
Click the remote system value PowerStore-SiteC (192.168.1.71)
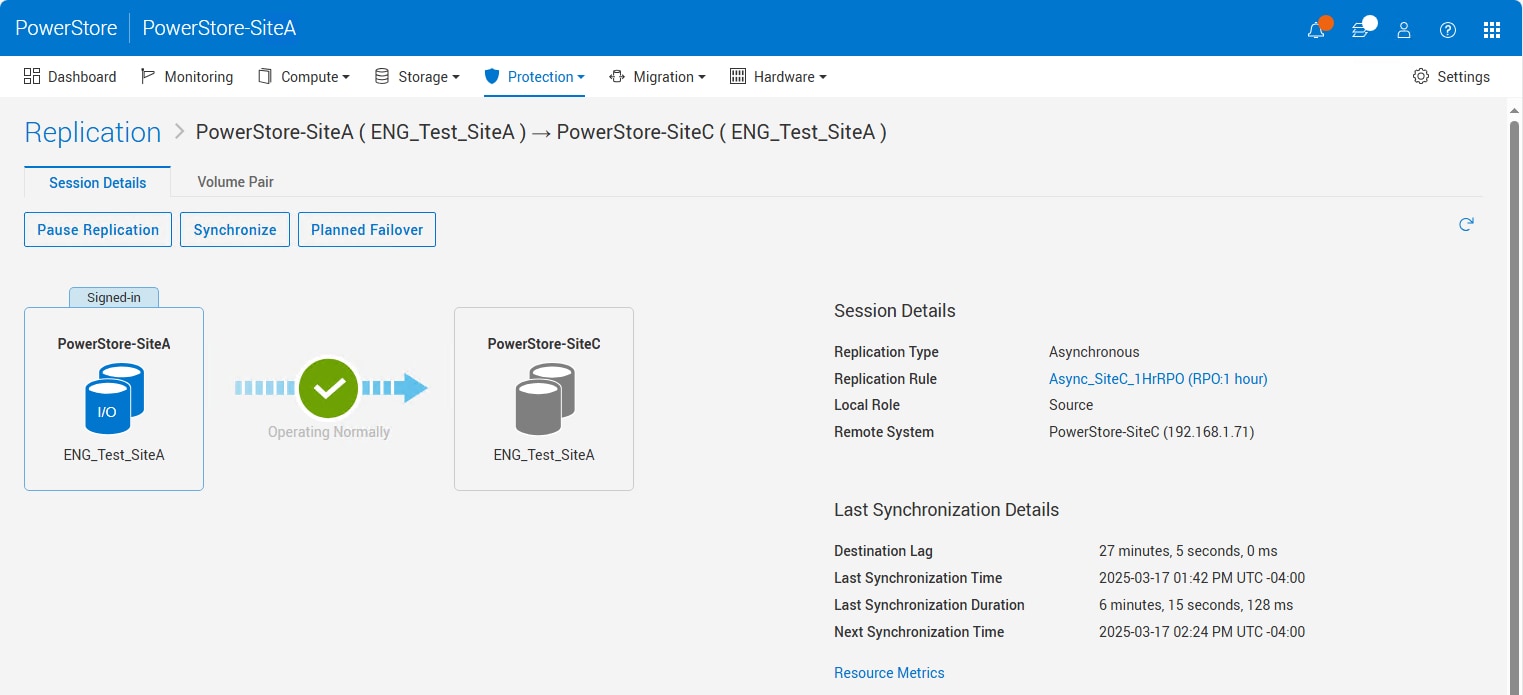coord(1151,432)
